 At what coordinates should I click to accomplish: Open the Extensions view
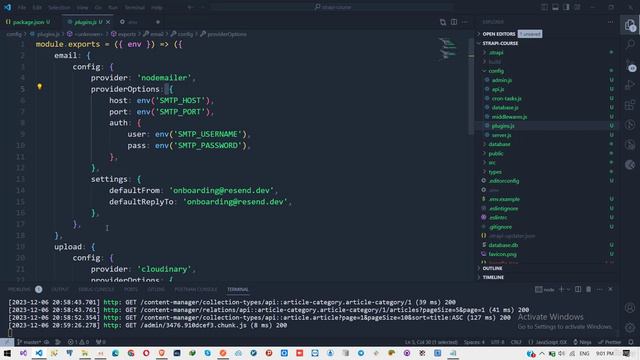(630, 105)
